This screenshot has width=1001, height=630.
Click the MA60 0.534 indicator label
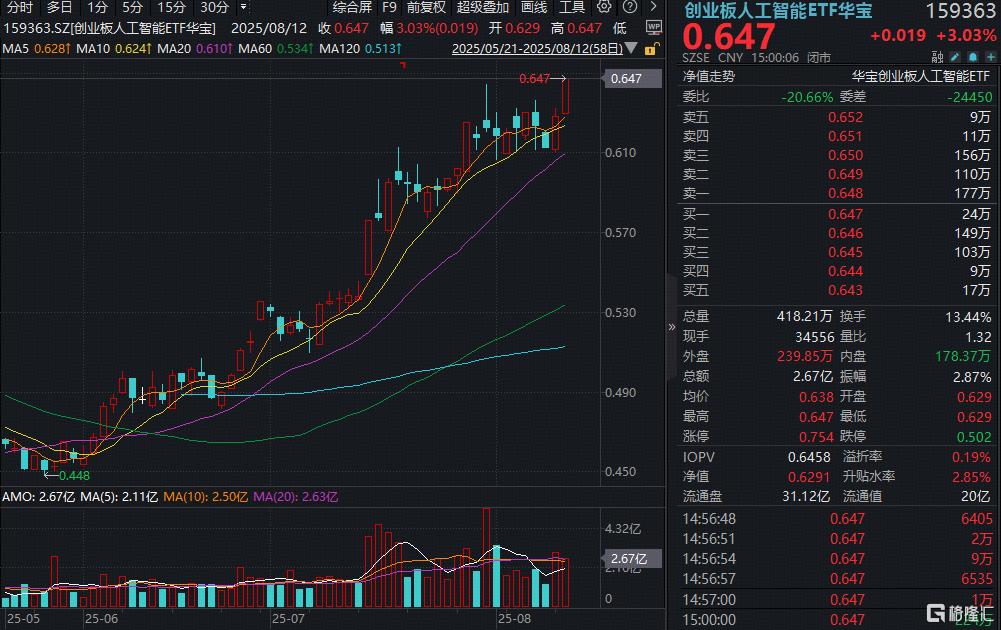[x=276, y=49]
